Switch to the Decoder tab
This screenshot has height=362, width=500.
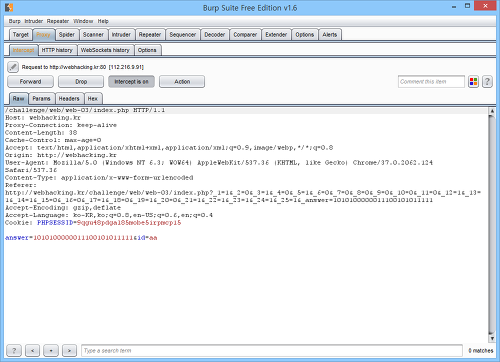tap(215, 35)
